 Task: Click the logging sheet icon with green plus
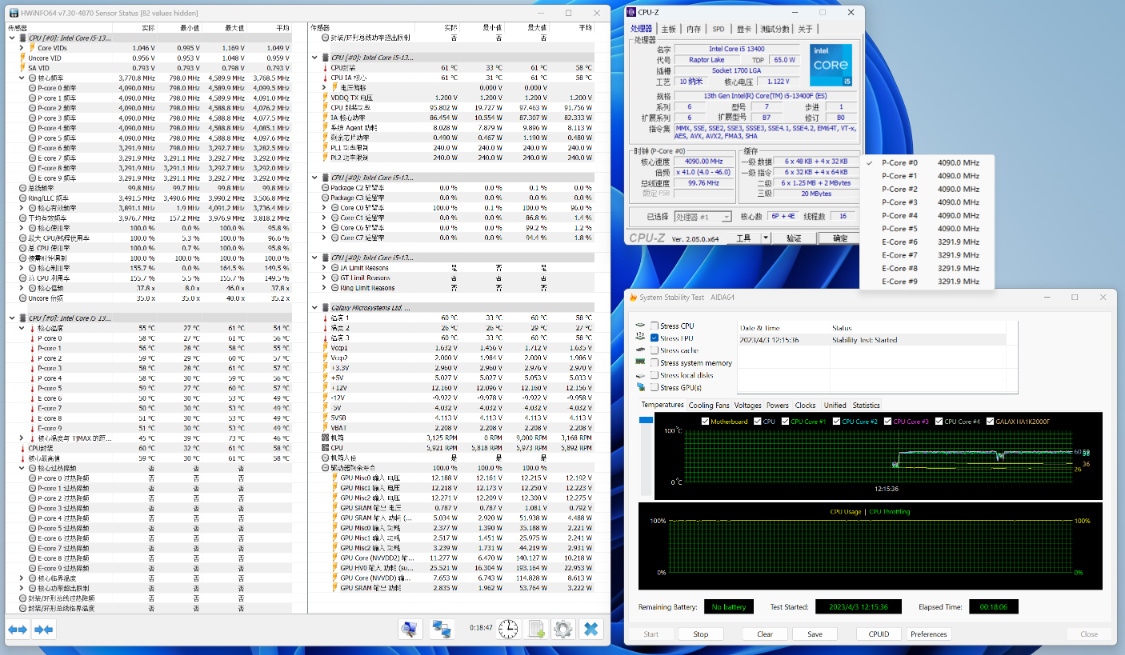(x=536, y=629)
